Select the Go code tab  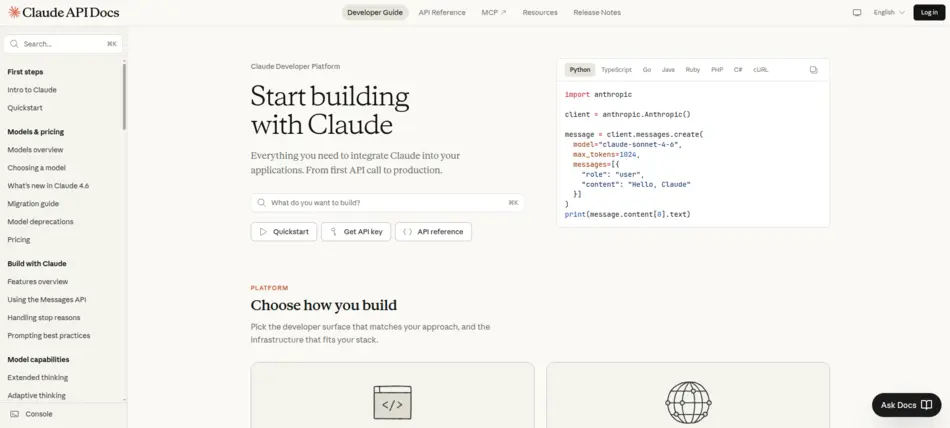pyautogui.click(x=646, y=70)
